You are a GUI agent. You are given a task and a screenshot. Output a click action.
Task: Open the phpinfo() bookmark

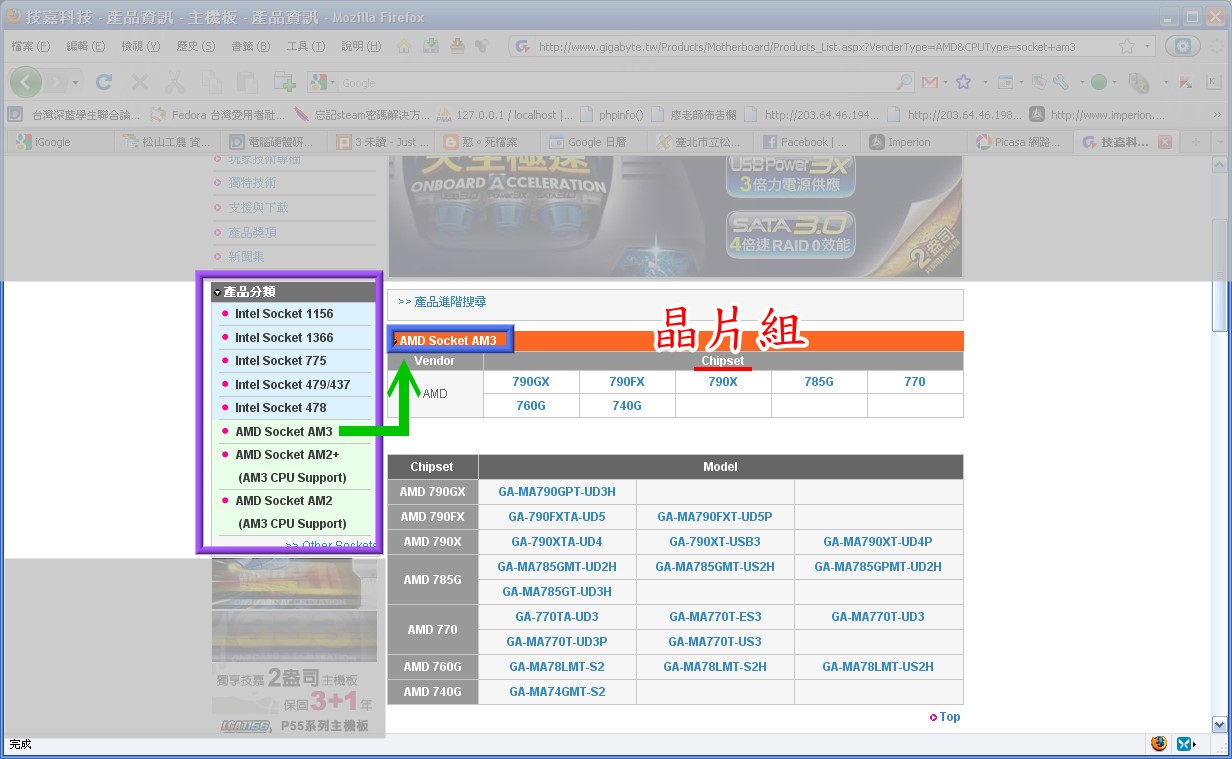(x=612, y=115)
